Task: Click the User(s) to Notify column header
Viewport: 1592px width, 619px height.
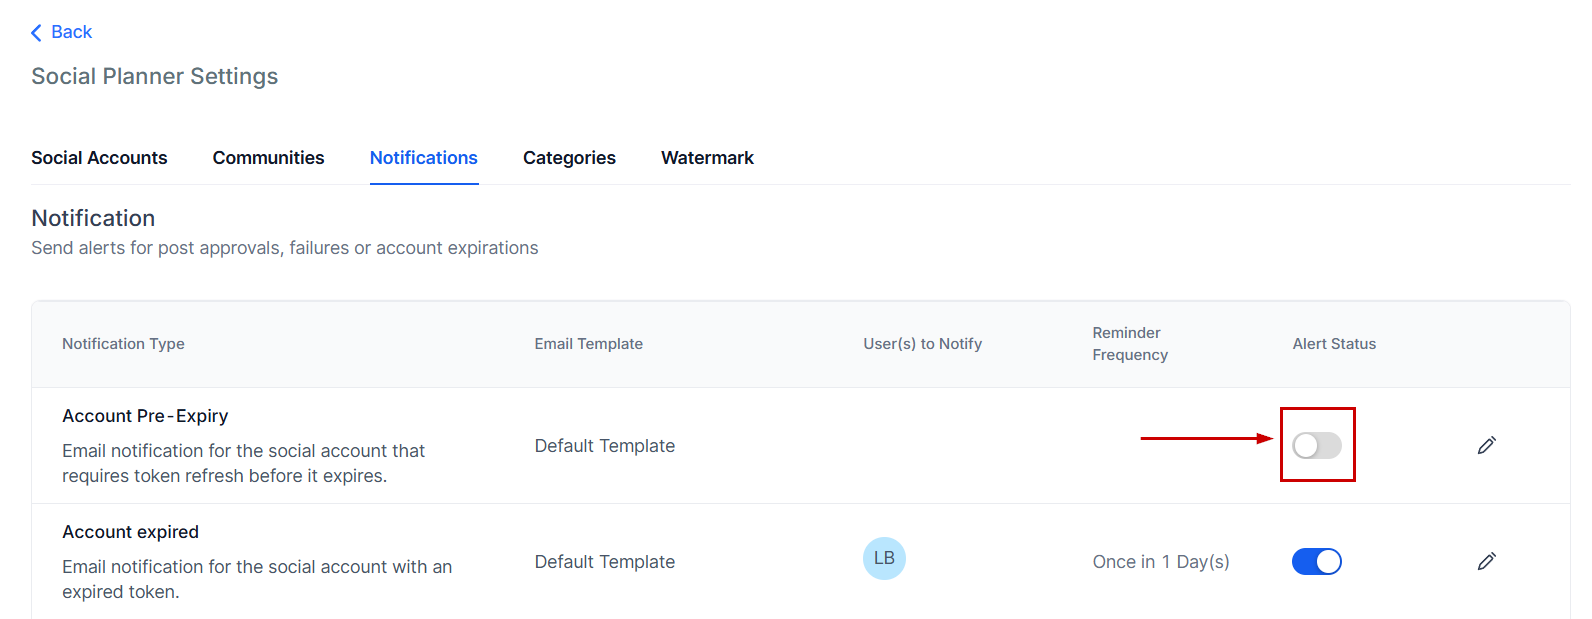Action: click(x=922, y=344)
